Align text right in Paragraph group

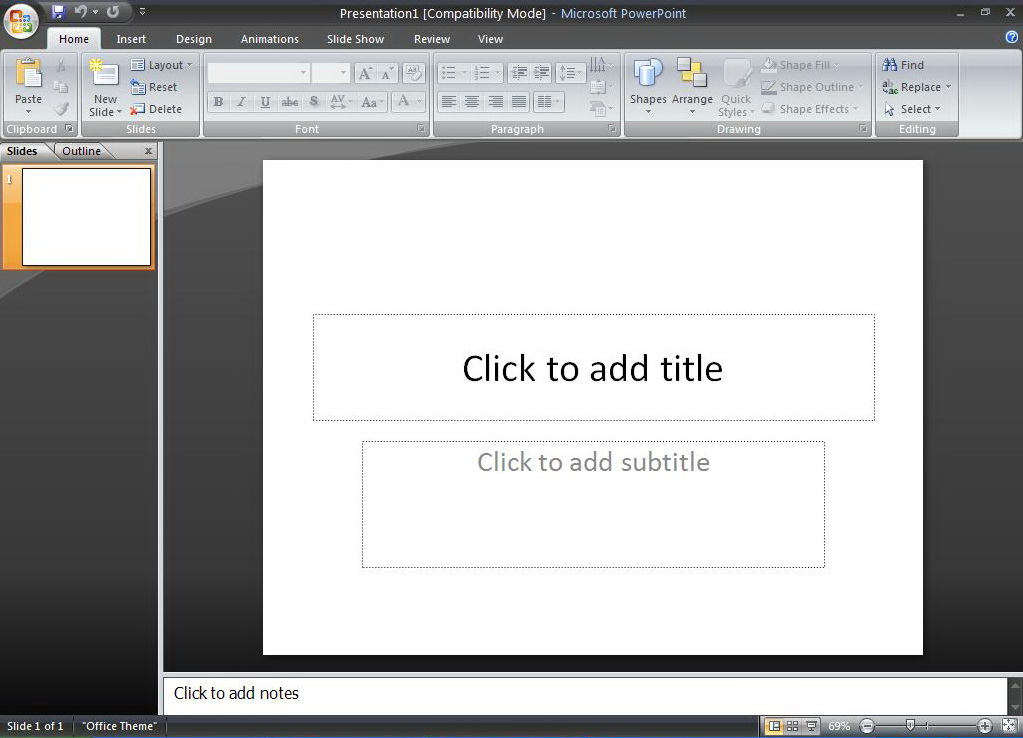pyautogui.click(x=495, y=102)
